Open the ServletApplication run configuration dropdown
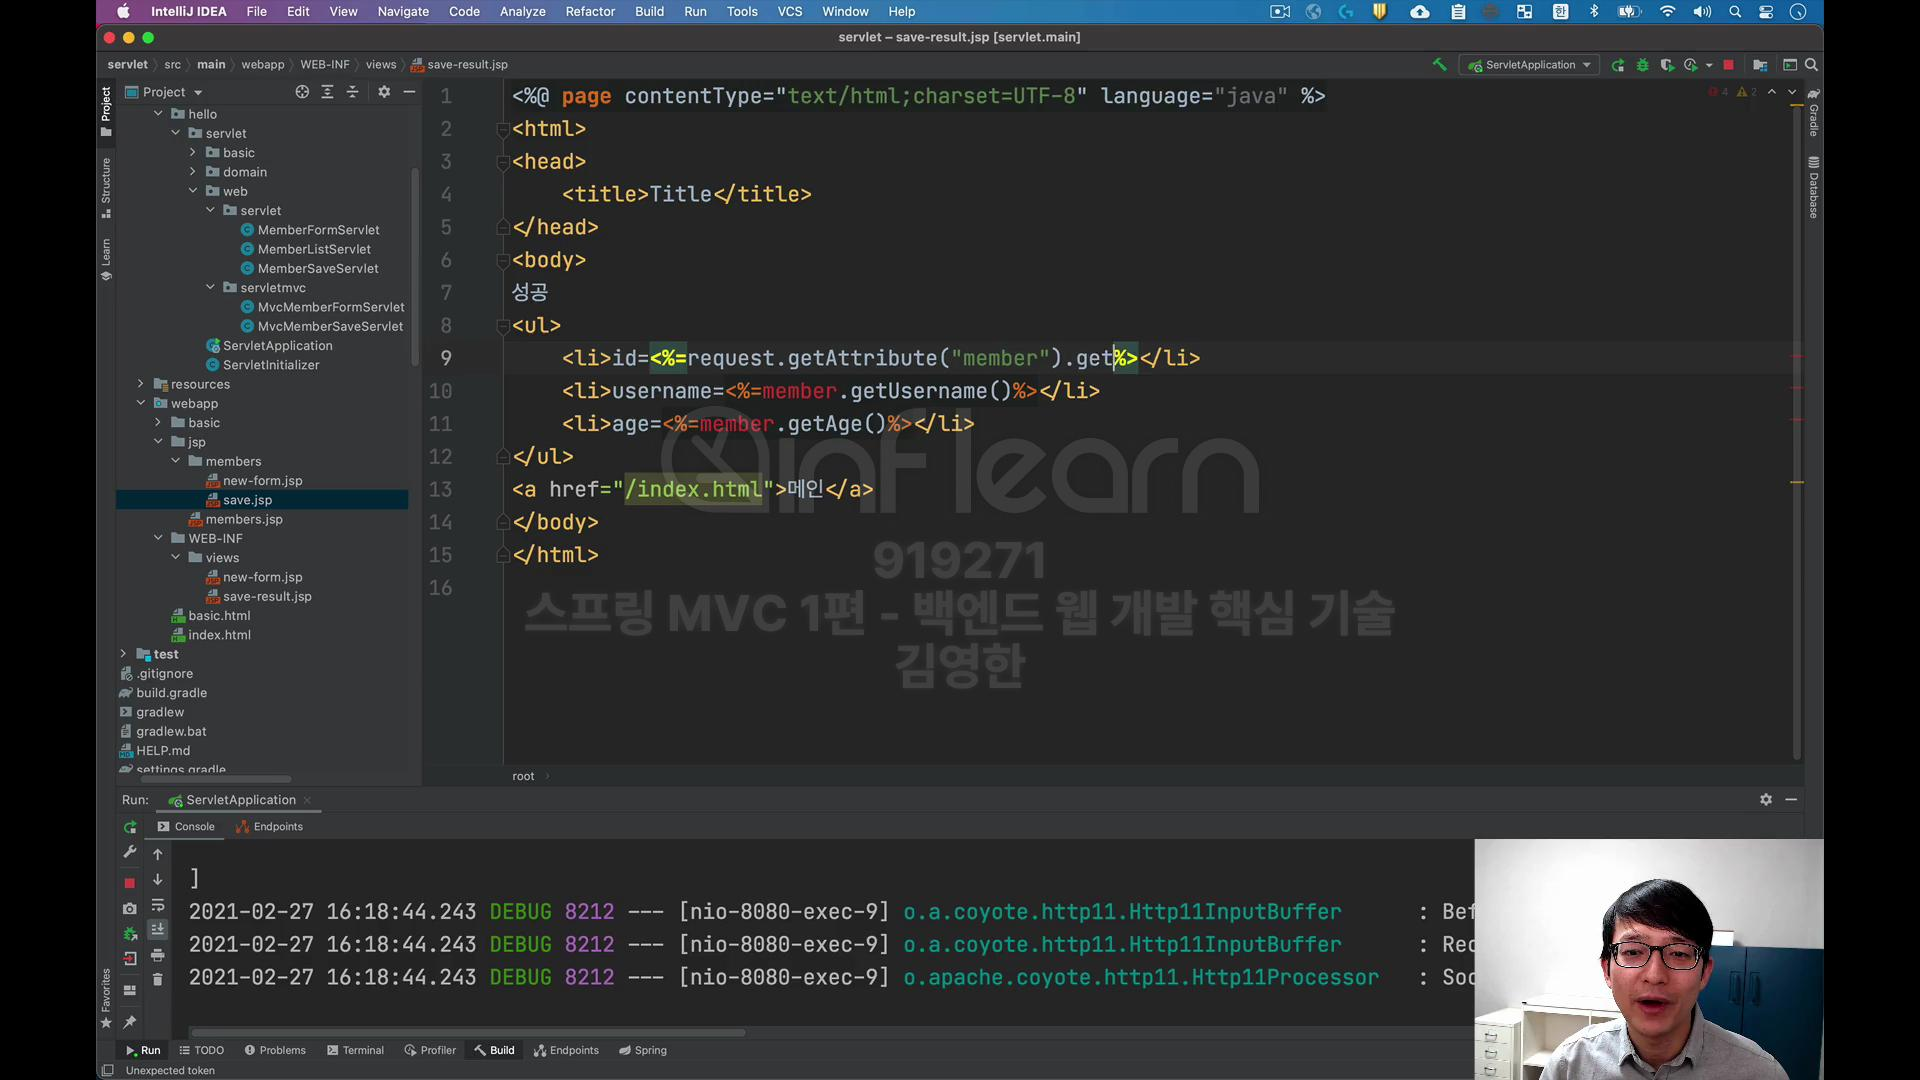The width and height of the screenshot is (1920, 1080). point(1529,65)
